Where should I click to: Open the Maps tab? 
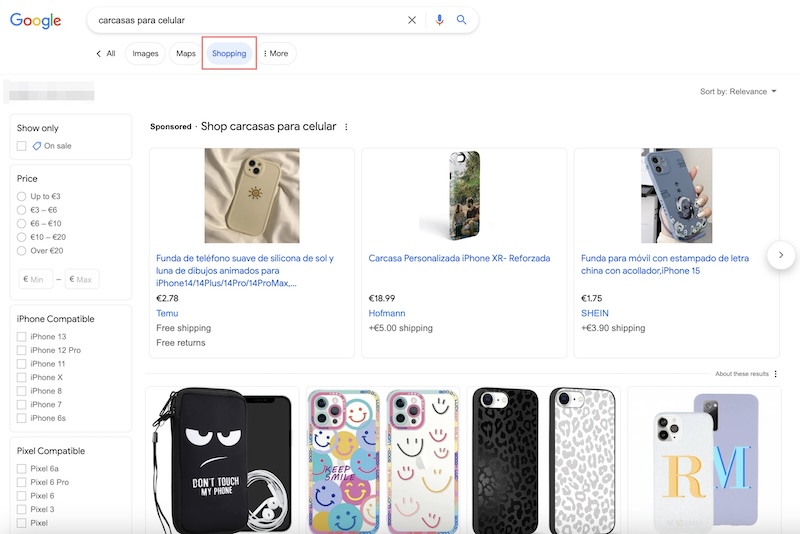tap(186, 54)
